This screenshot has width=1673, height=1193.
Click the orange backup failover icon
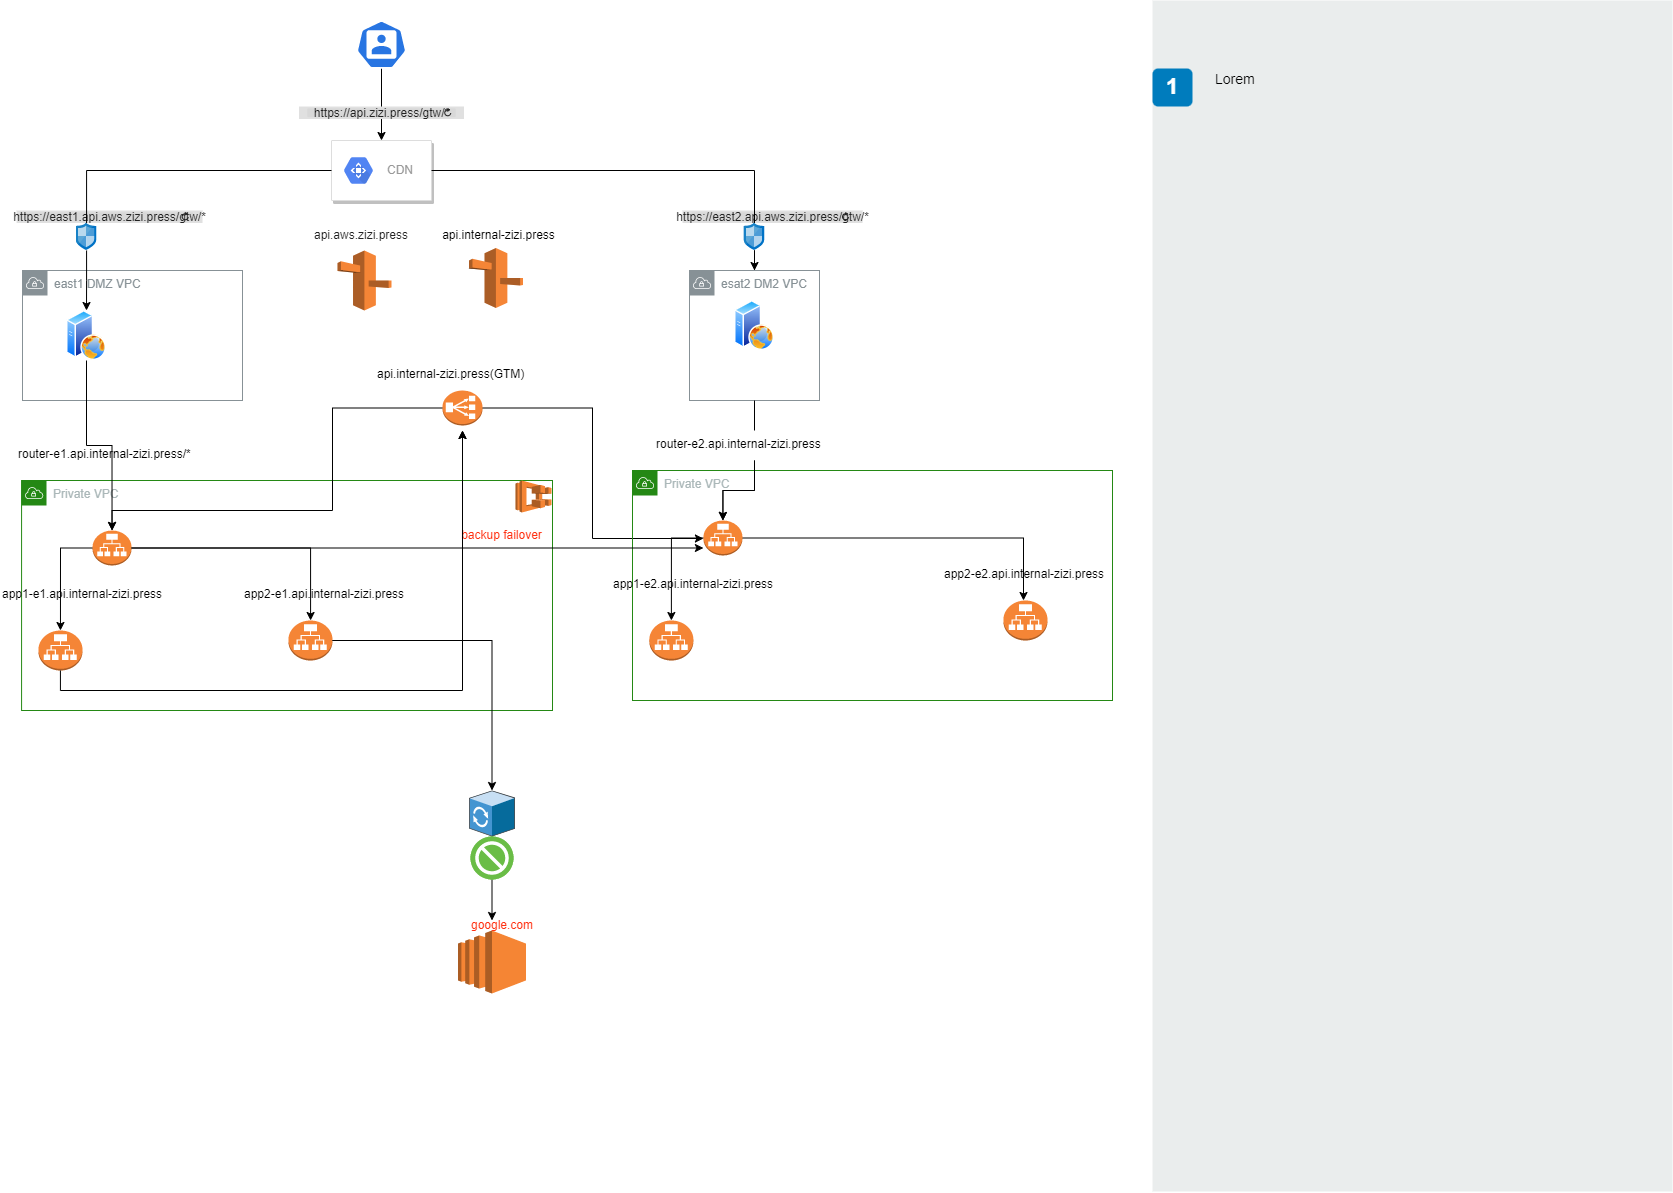click(534, 497)
